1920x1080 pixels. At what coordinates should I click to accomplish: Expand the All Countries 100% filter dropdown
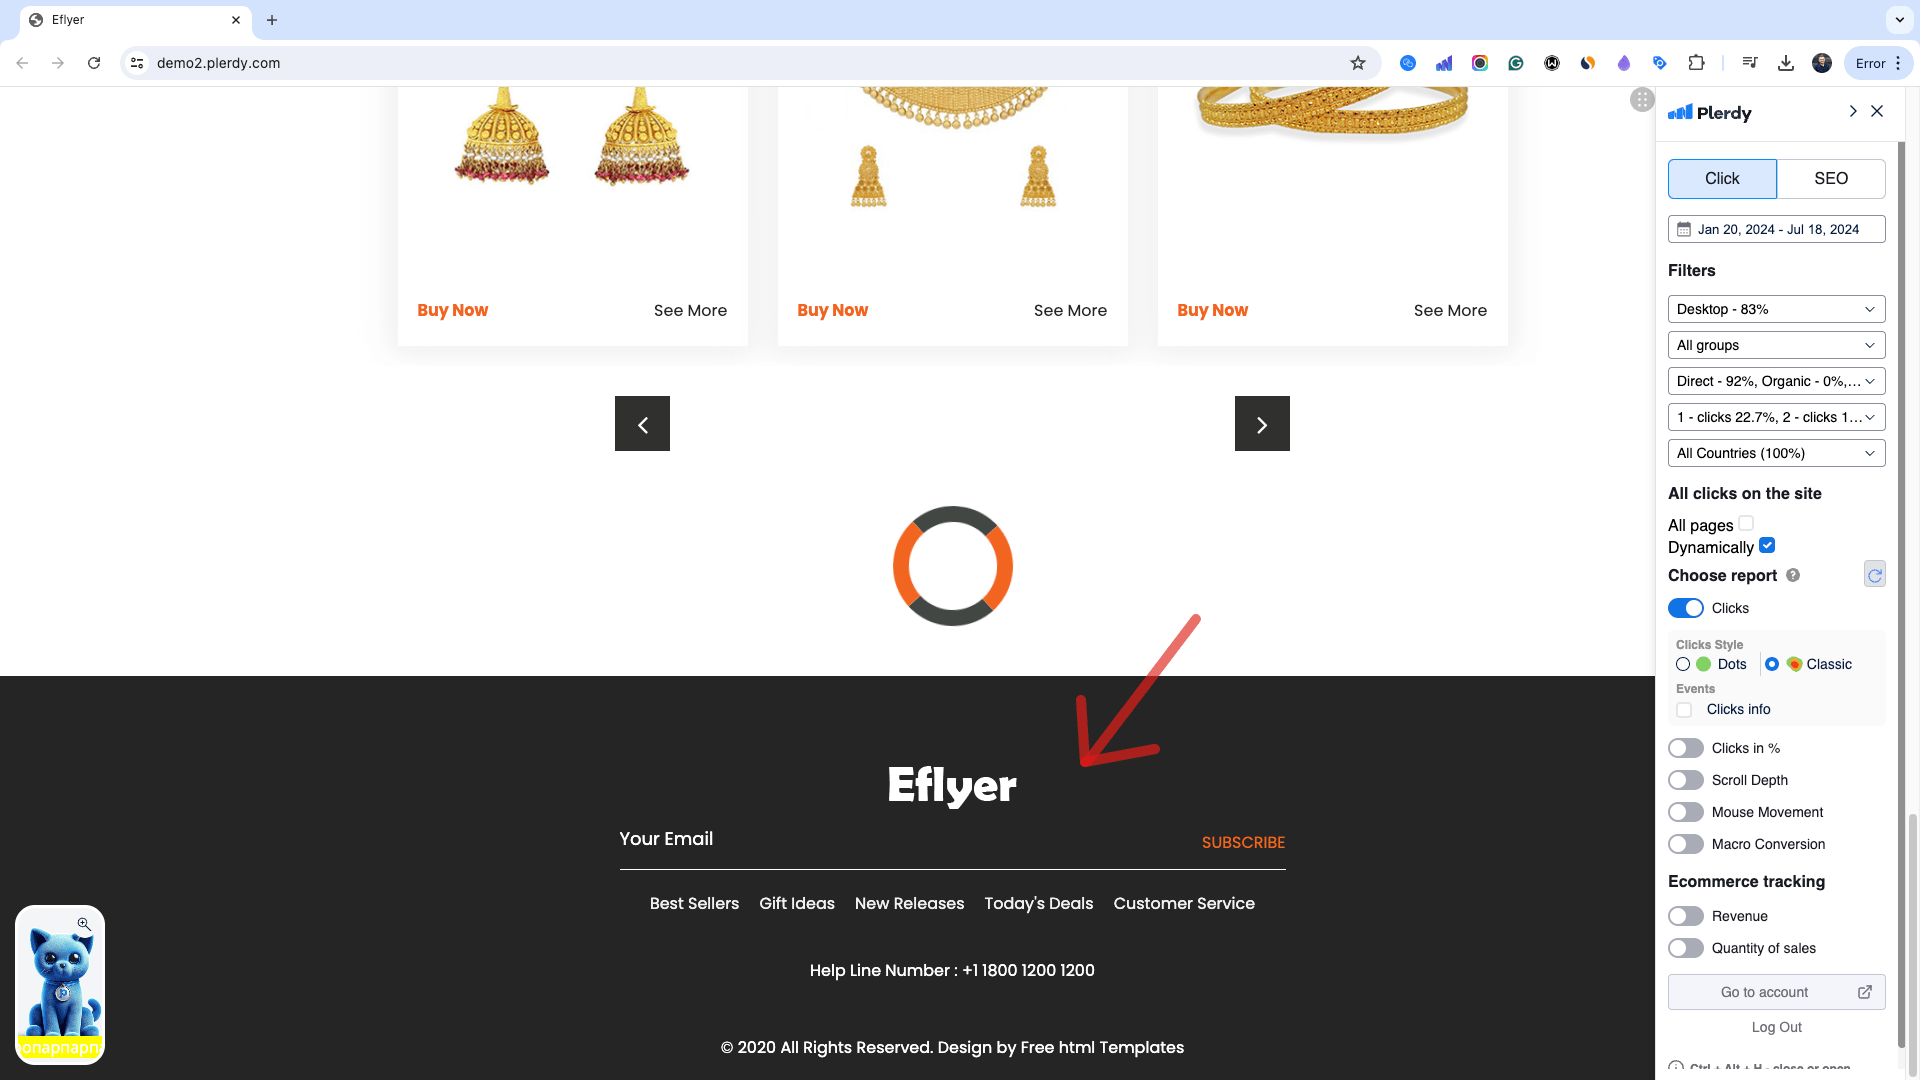(x=1776, y=454)
